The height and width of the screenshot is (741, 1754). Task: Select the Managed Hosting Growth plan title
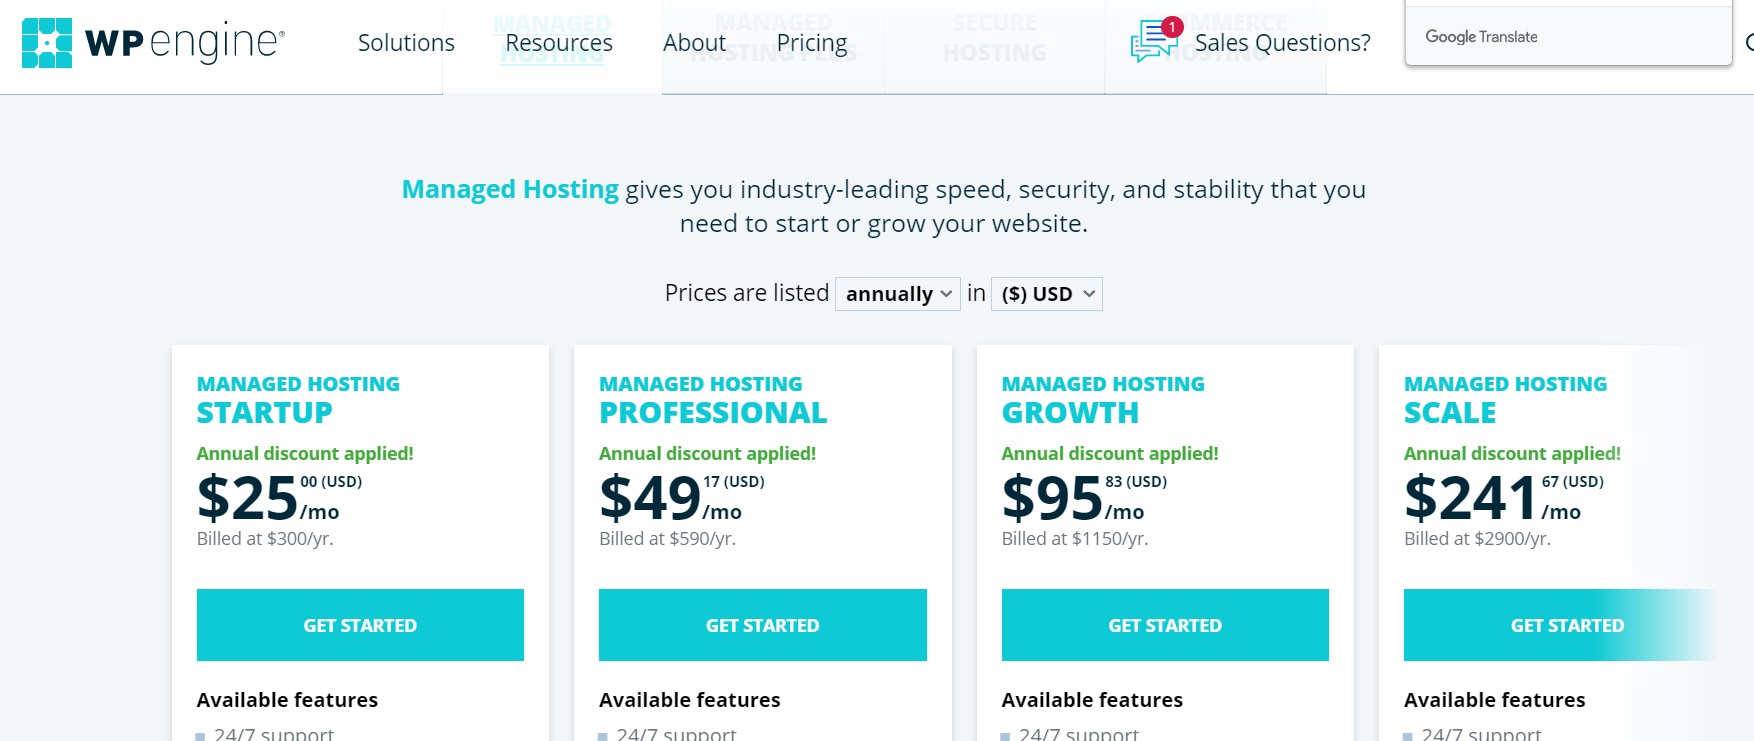point(1103,399)
